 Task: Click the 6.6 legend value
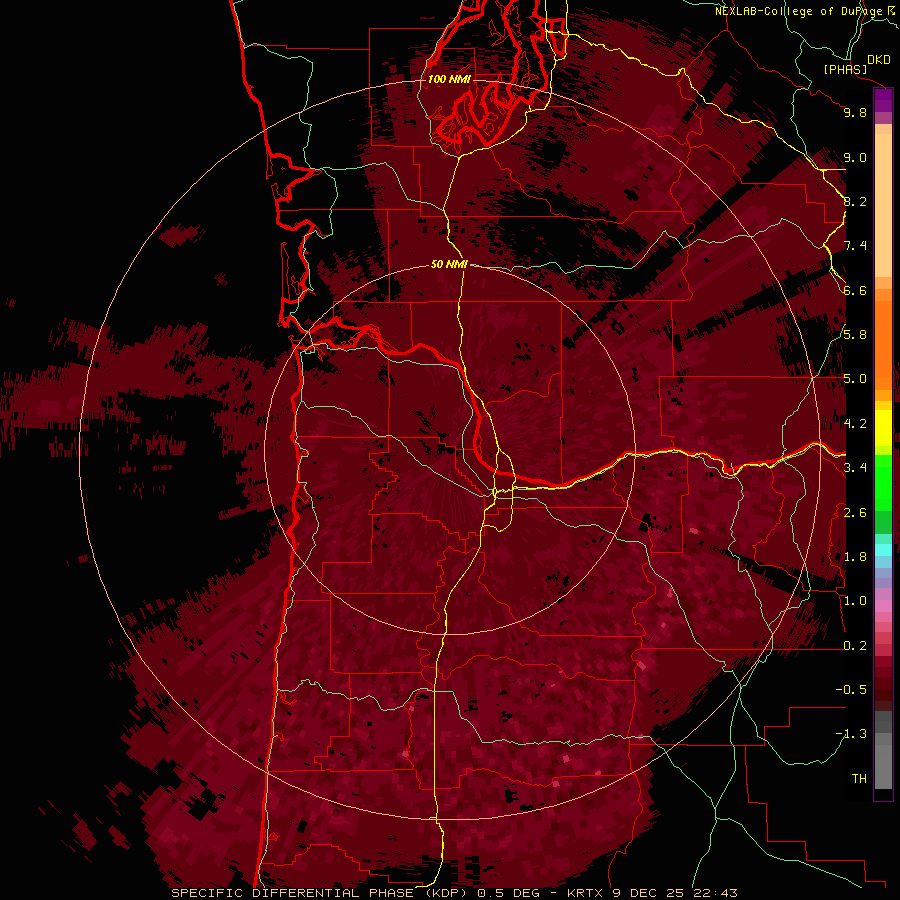point(855,290)
